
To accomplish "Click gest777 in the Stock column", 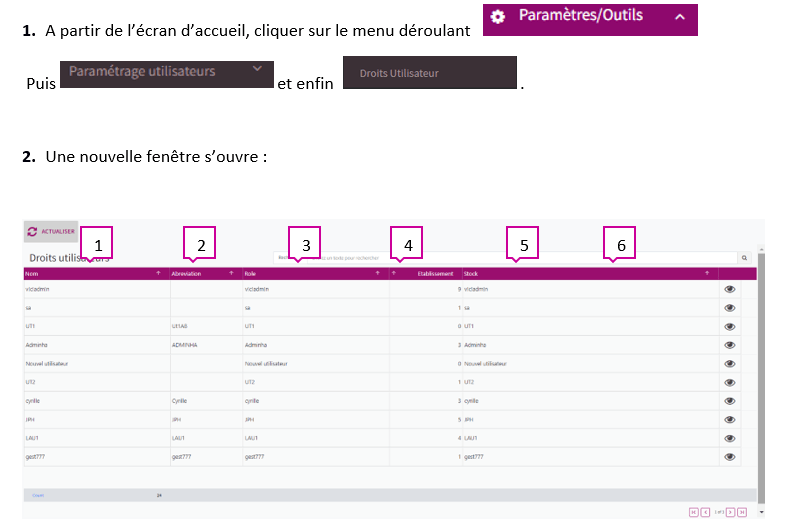I will 474,457.
